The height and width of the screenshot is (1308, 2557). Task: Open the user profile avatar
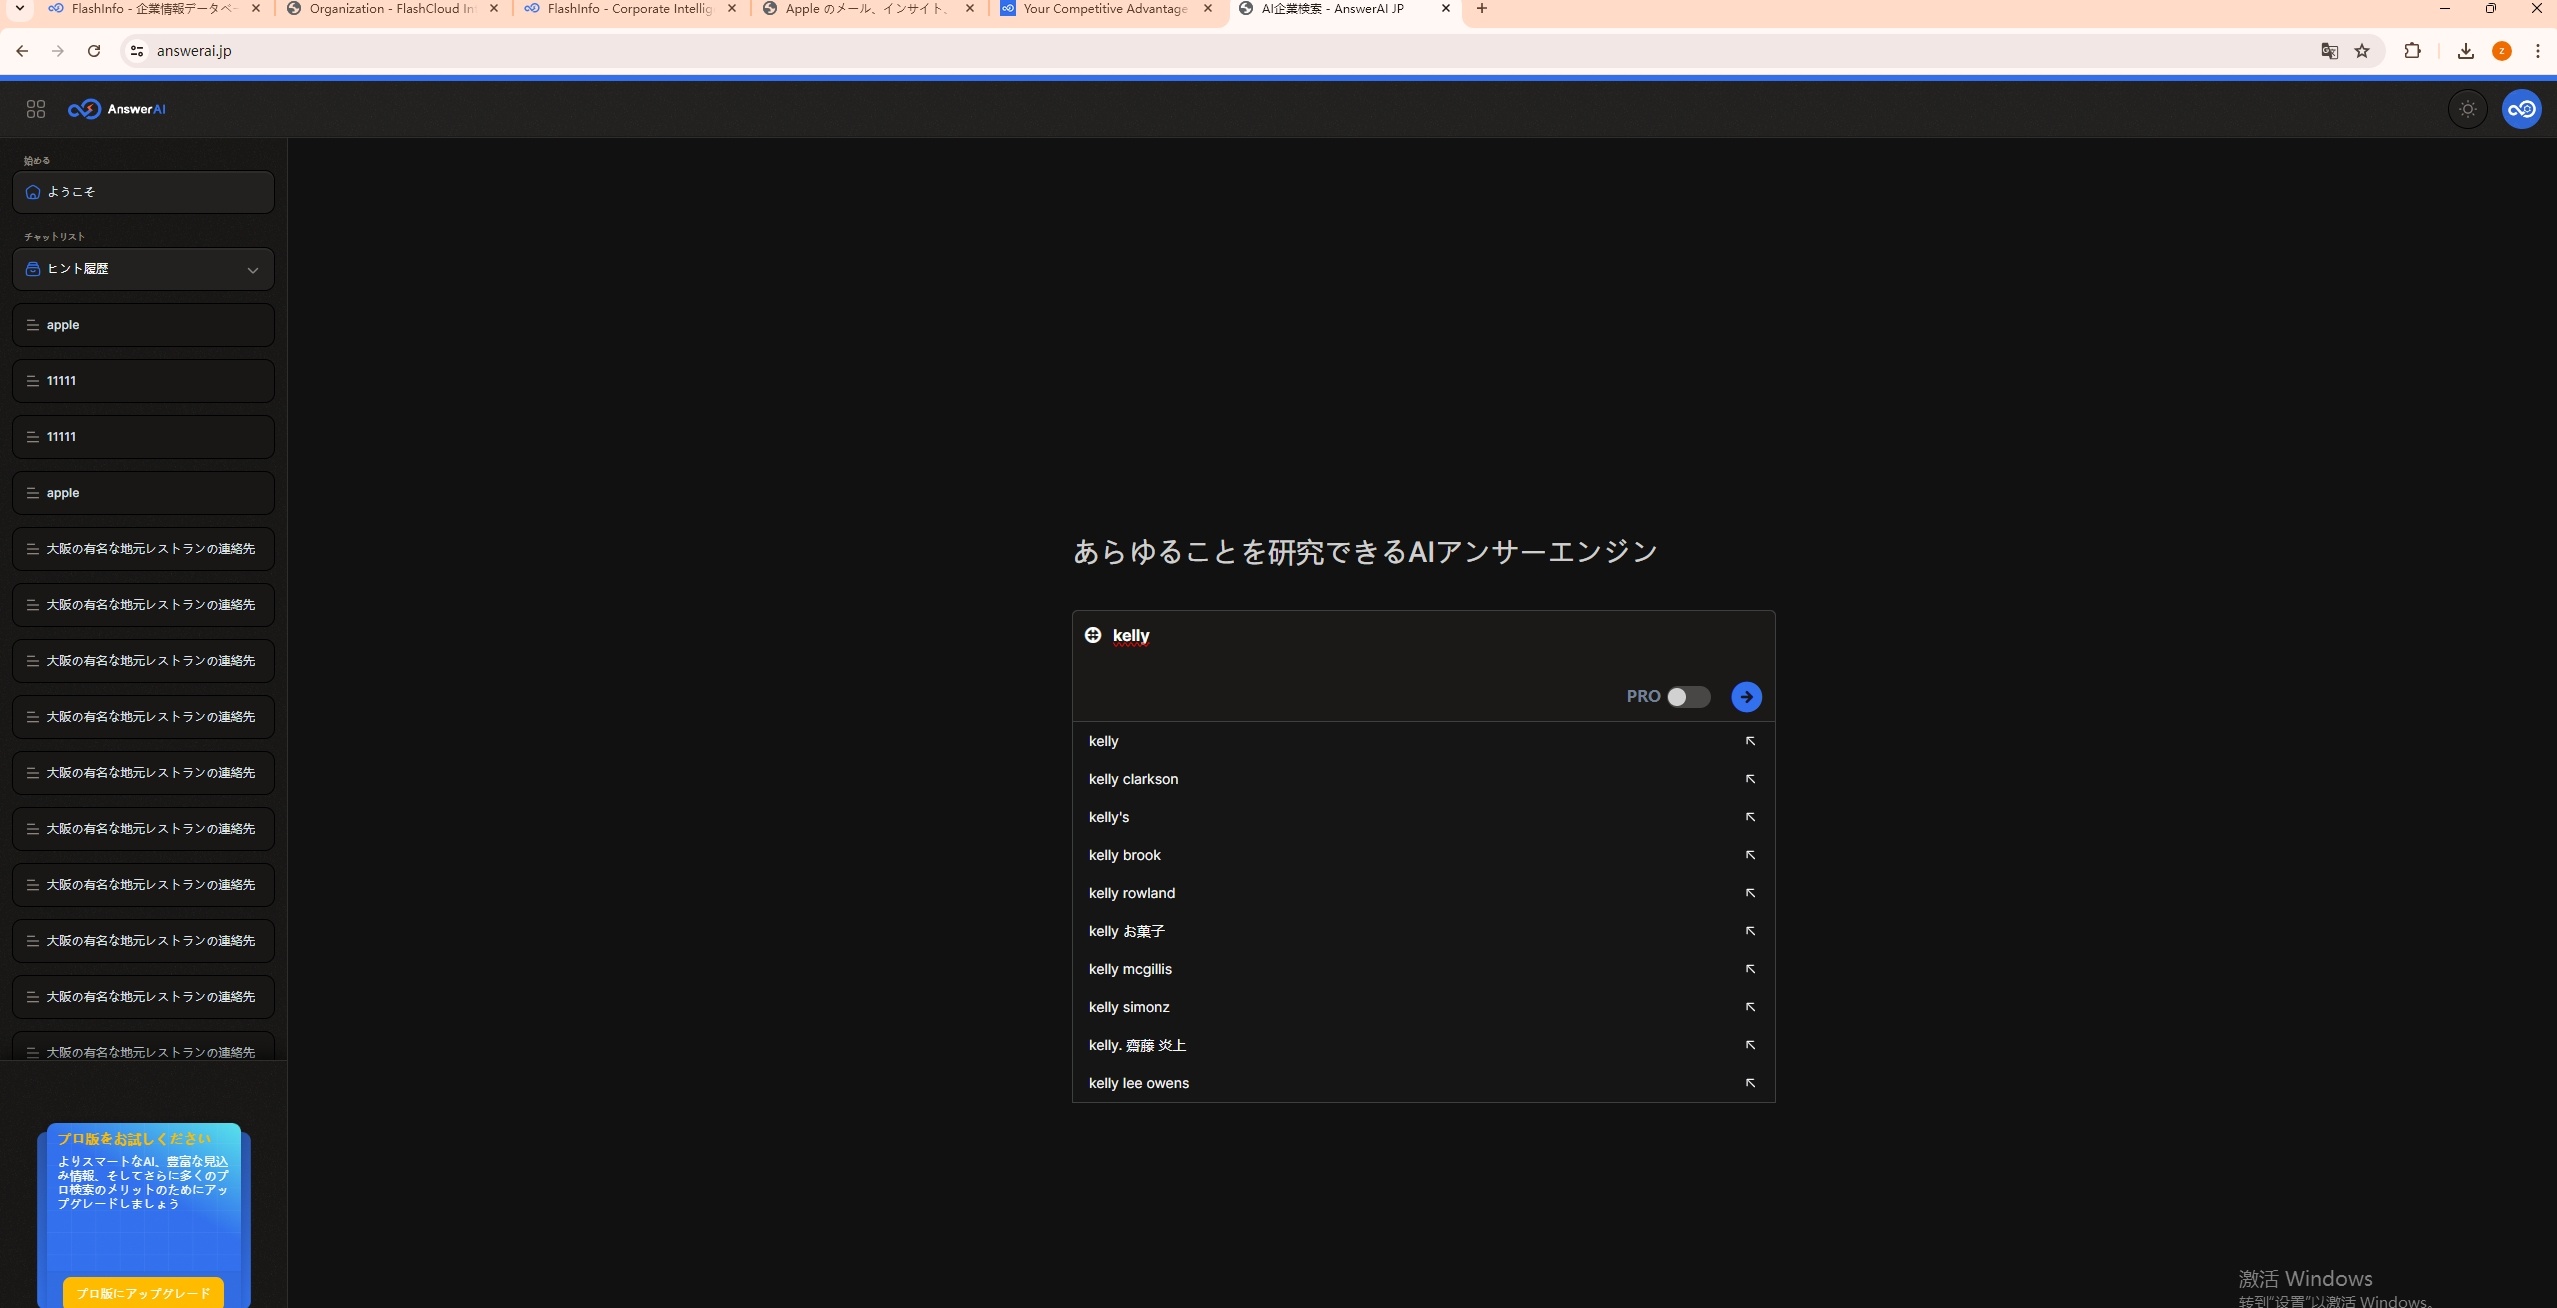tap(2521, 109)
